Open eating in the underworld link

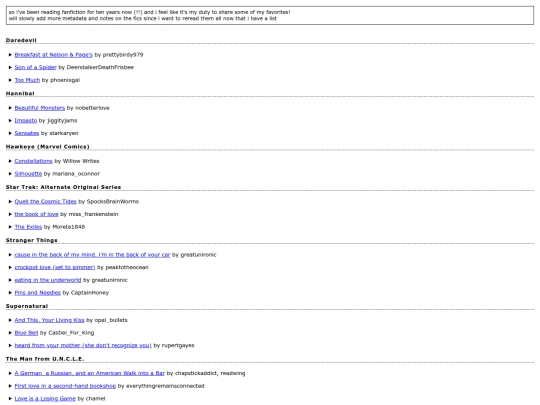point(48,280)
